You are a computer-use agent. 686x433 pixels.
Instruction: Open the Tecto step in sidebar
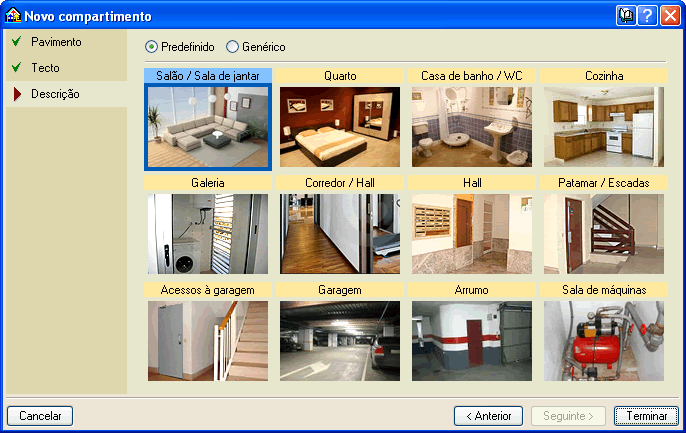[x=45, y=68]
